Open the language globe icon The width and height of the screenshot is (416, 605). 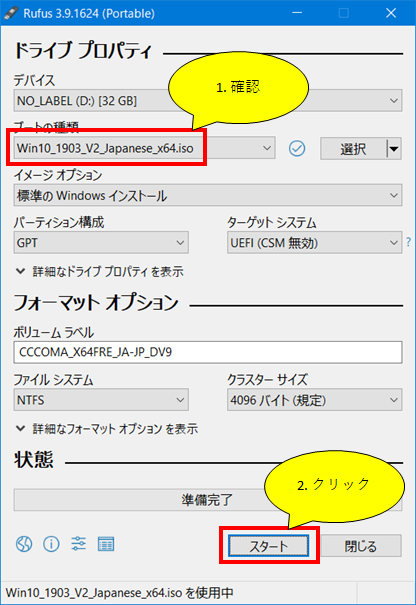[24, 544]
